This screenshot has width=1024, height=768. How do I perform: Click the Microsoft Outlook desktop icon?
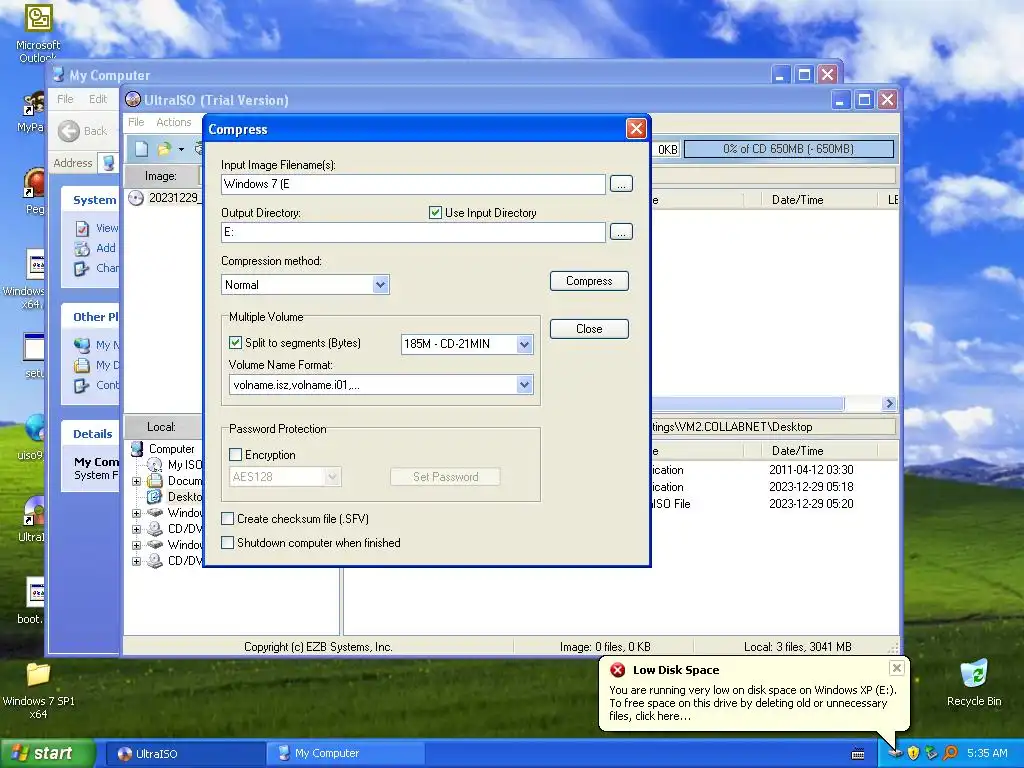pyautogui.click(x=38, y=18)
